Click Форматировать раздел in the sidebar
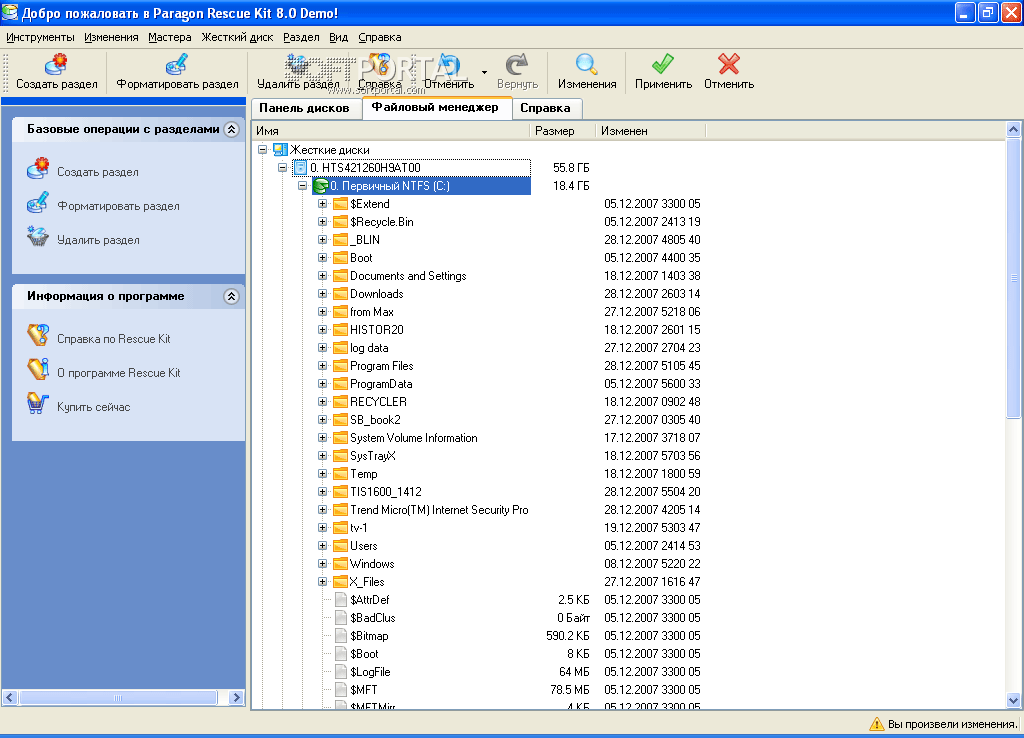 (x=118, y=206)
